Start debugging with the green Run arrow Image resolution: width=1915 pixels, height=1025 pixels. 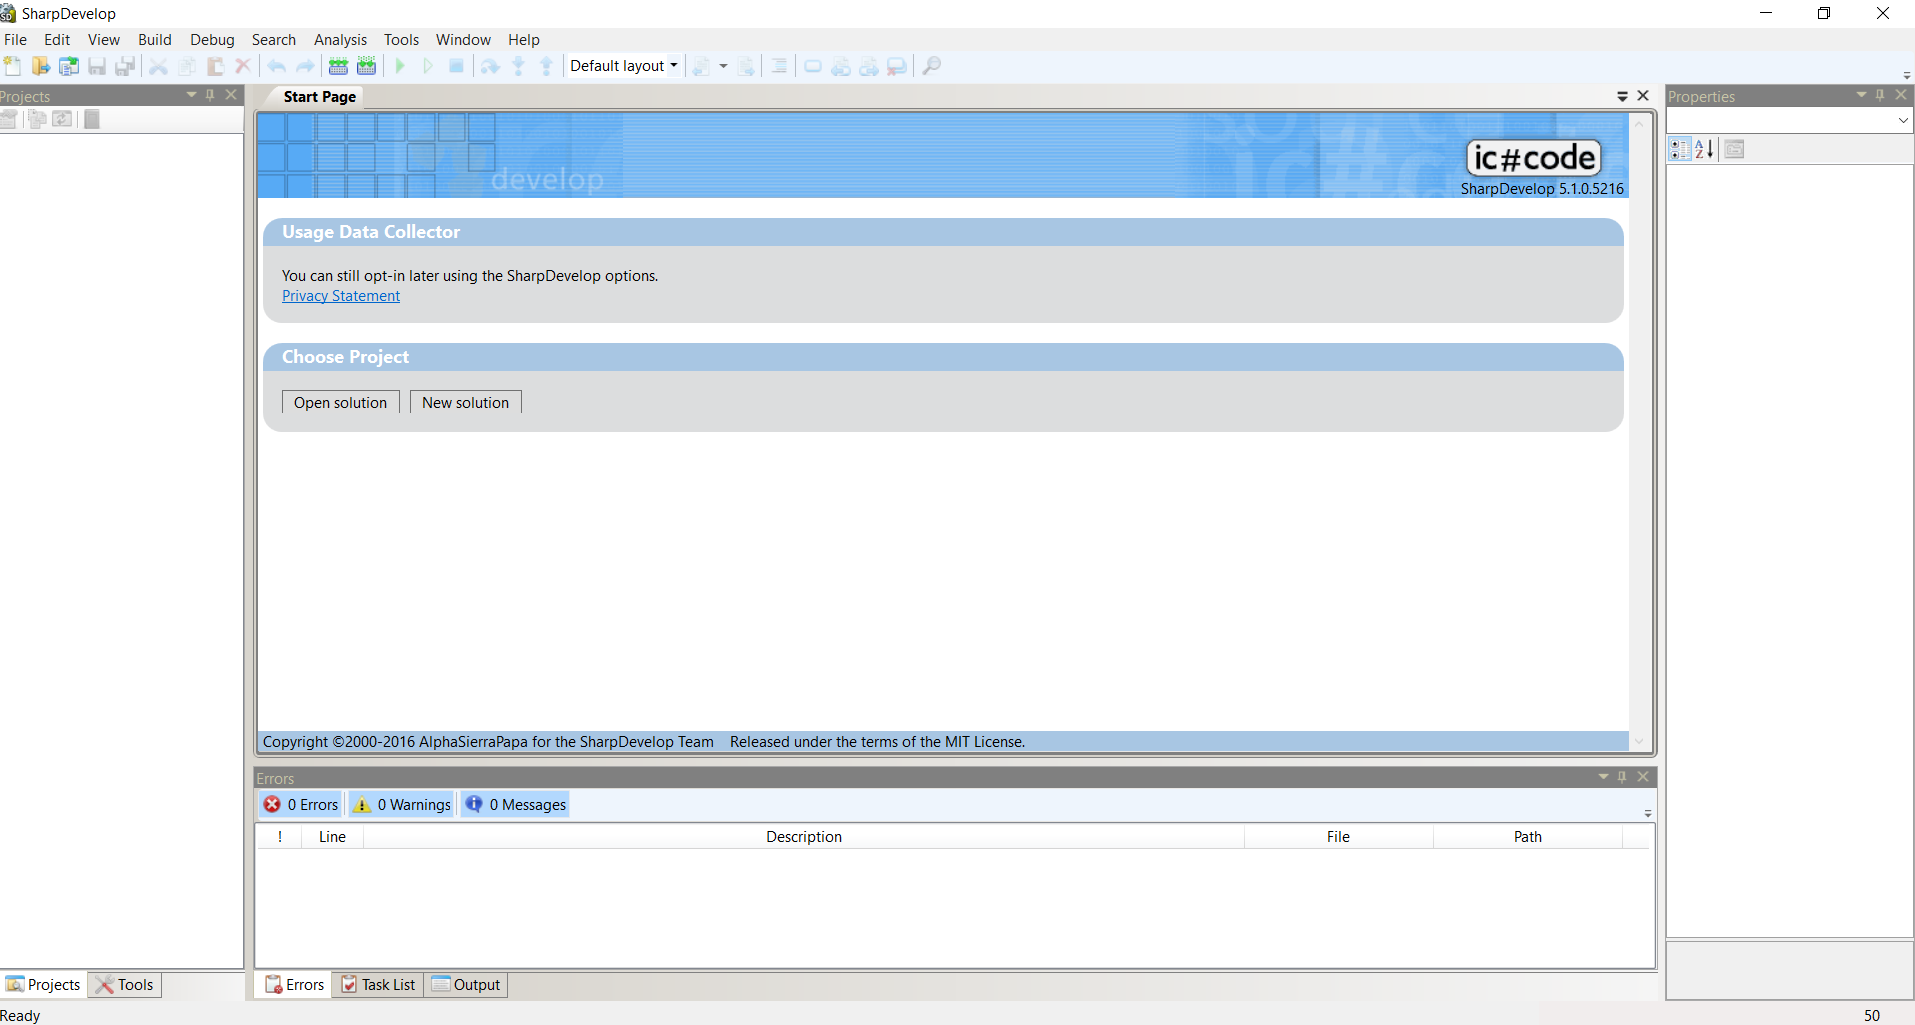(x=399, y=65)
